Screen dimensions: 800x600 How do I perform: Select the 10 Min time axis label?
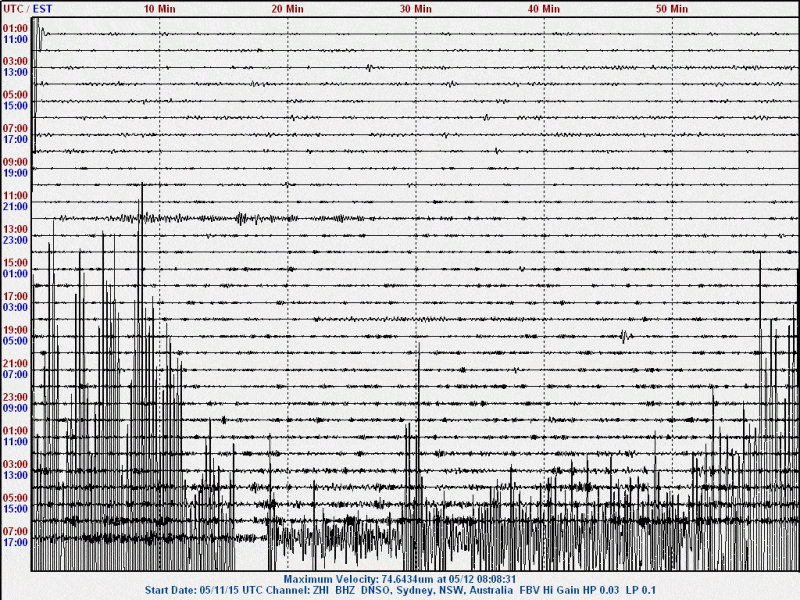tap(159, 9)
